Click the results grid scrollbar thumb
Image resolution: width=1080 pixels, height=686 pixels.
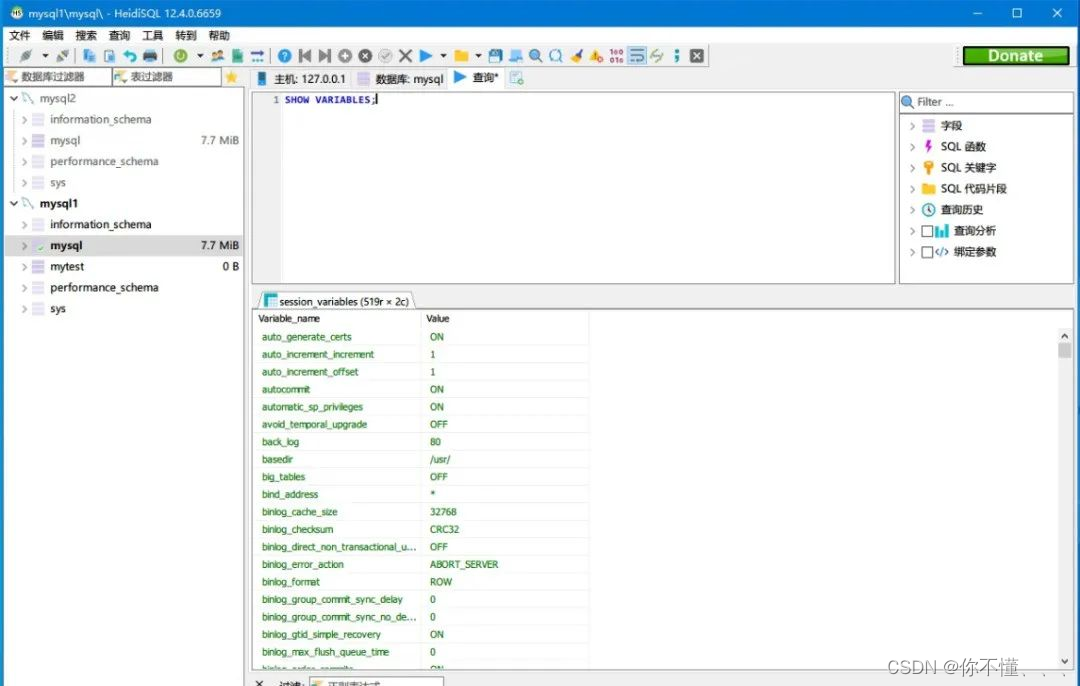(1064, 351)
